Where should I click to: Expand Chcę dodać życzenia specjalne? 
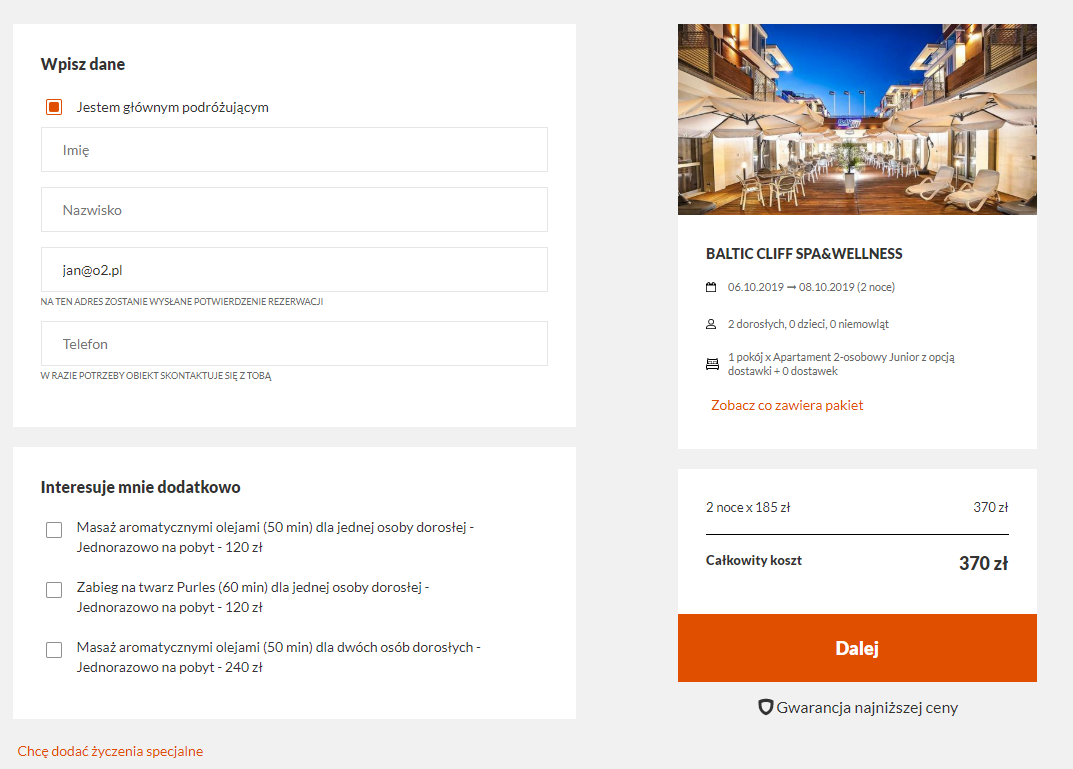110,751
